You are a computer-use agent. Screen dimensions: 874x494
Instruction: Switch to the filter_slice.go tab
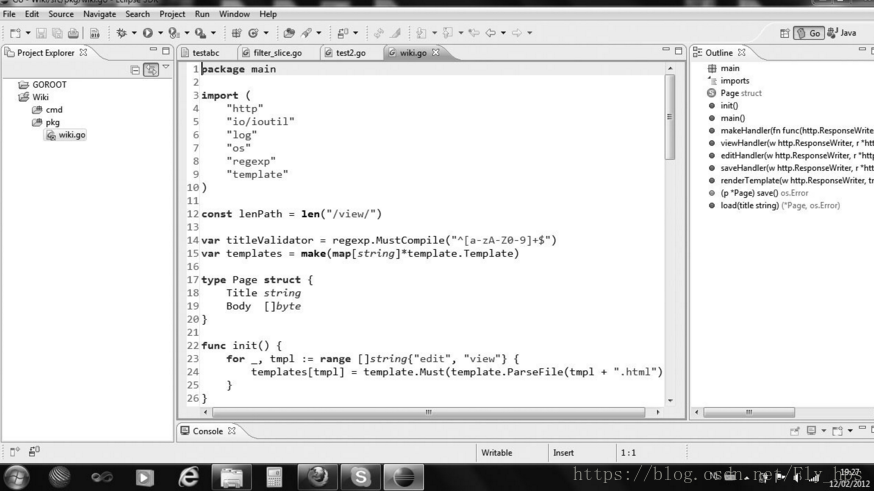(x=273, y=52)
